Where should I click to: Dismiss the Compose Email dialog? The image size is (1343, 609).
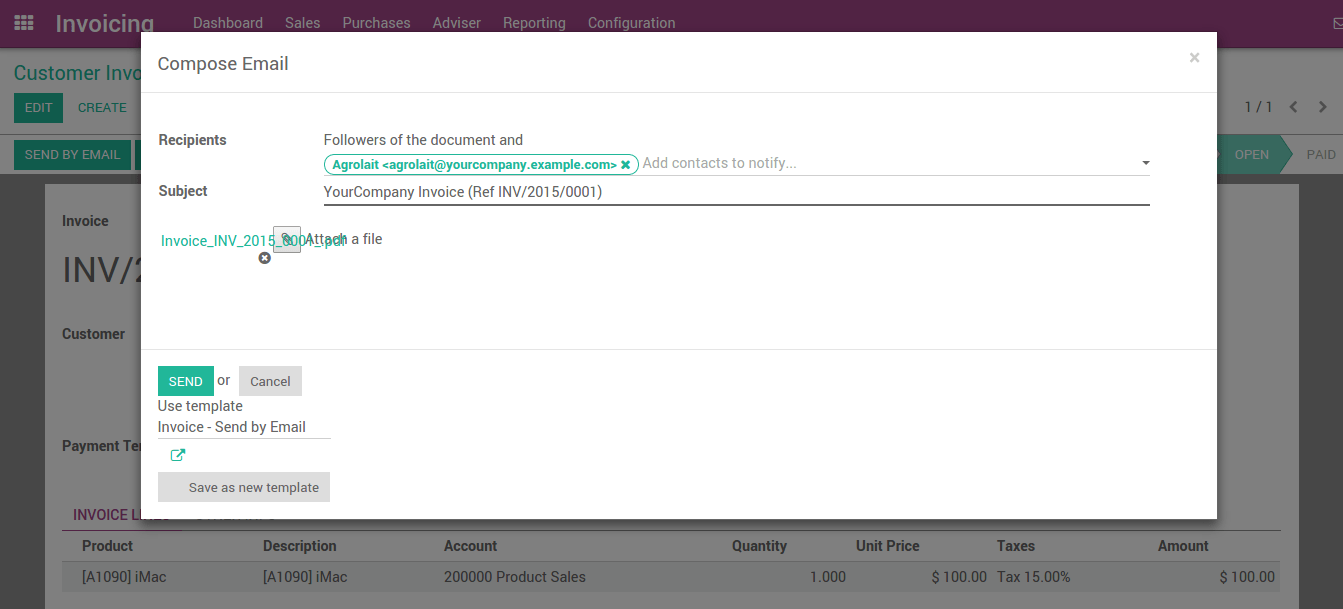[x=1194, y=57]
